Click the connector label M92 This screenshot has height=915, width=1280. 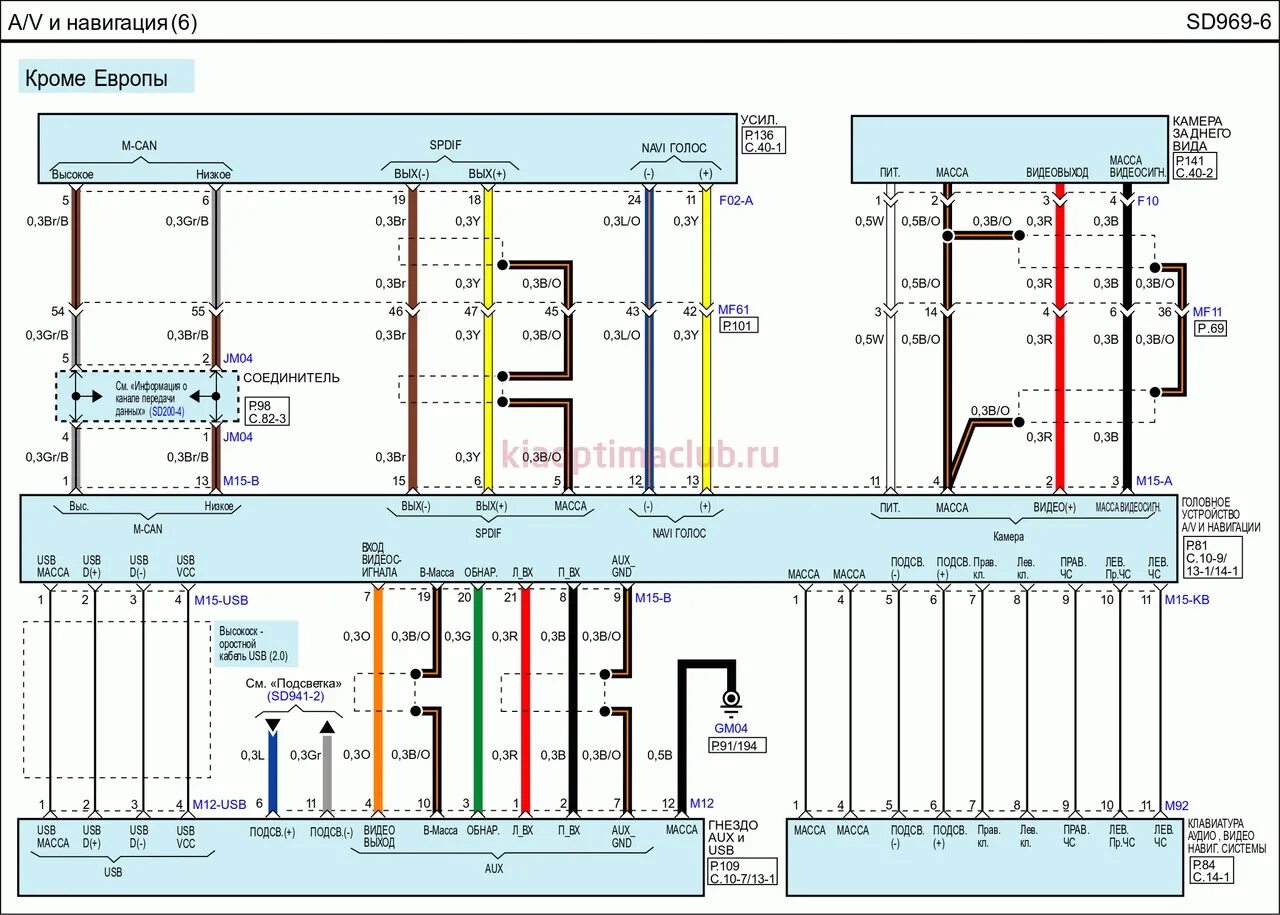(x=1176, y=804)
